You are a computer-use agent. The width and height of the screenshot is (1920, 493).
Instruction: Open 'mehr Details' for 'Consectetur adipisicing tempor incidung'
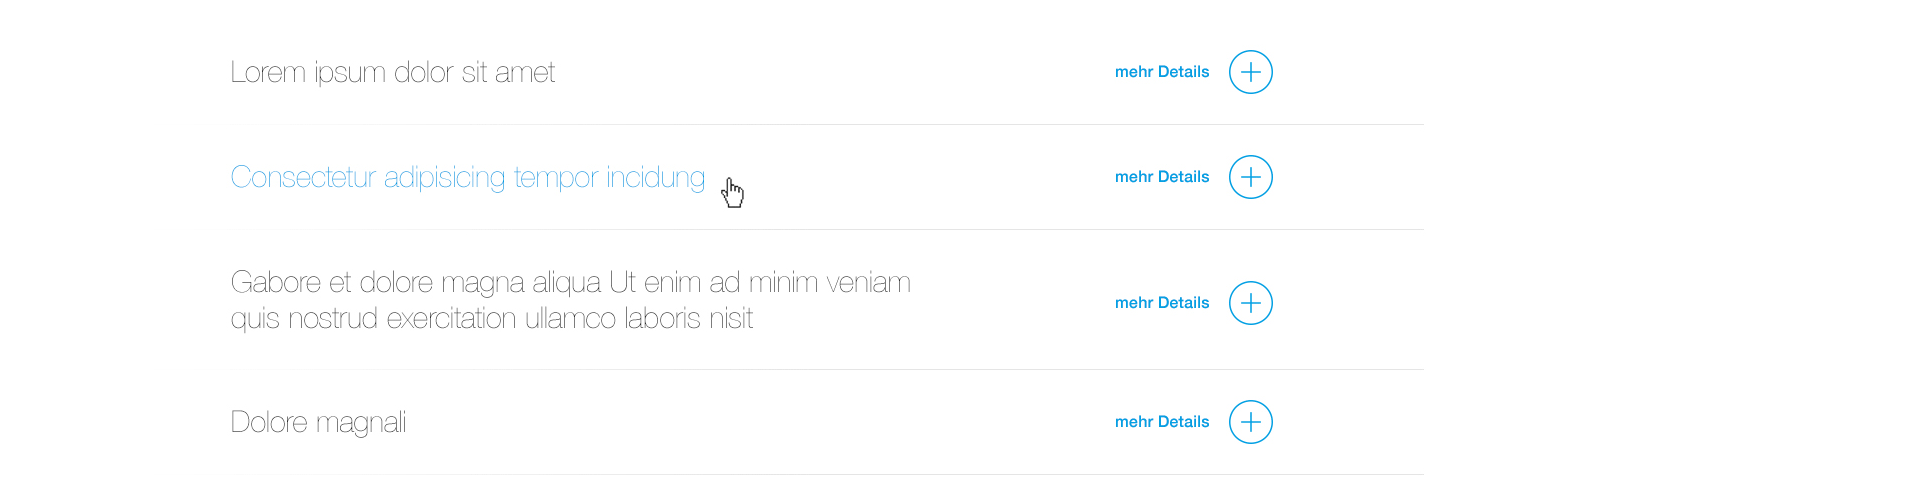click(x=1162, y=177)
